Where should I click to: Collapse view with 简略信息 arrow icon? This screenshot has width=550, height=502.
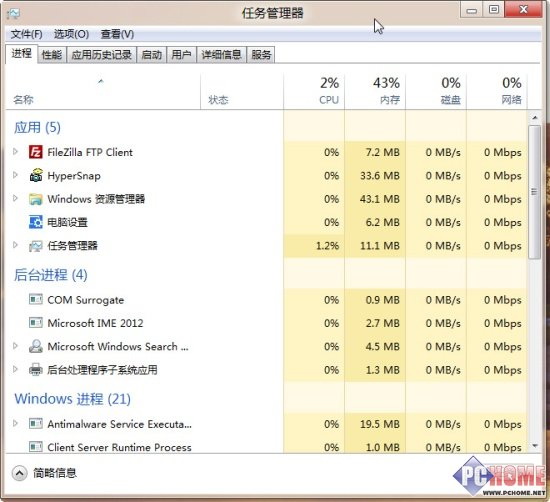[x=19, y=473]
